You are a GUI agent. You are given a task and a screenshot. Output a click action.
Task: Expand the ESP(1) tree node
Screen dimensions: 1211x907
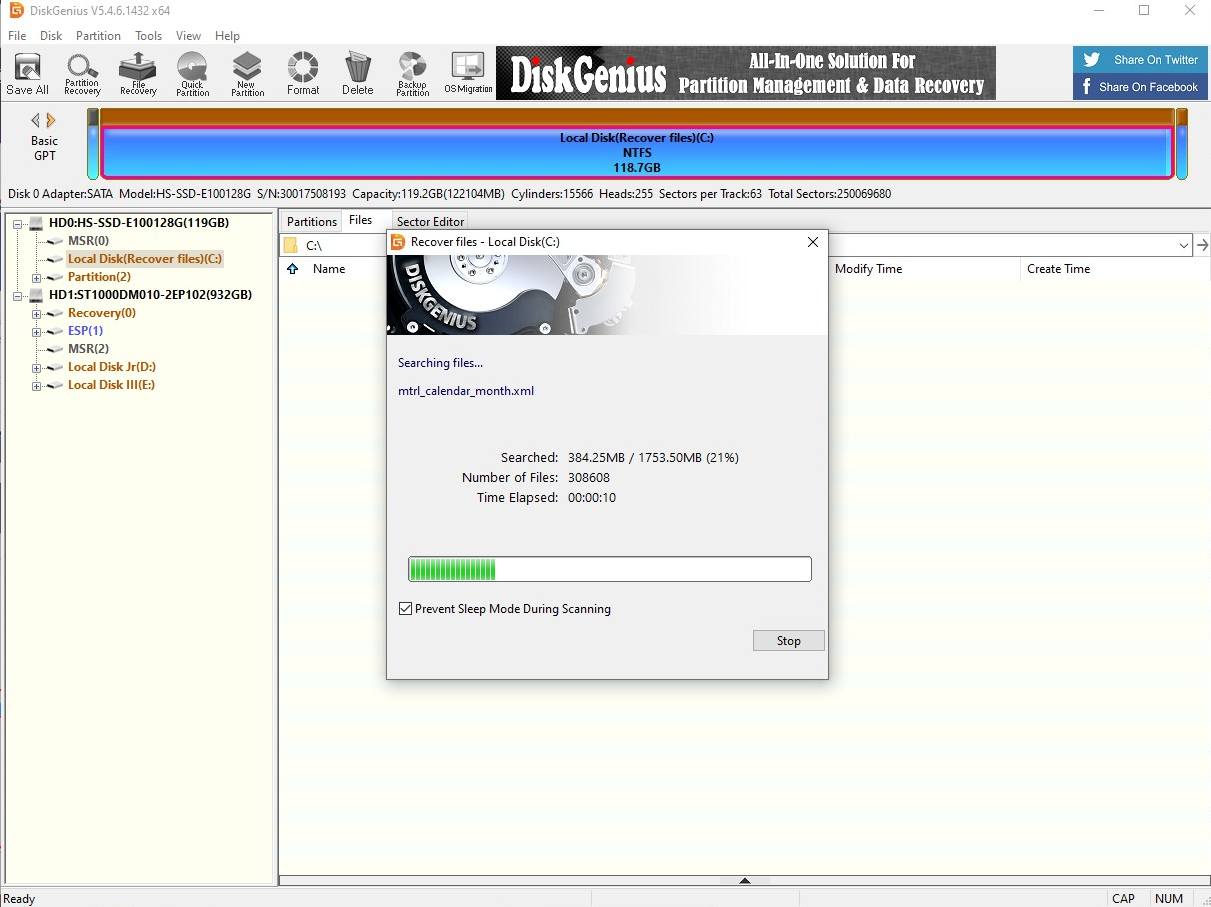(x=37, y=331)
